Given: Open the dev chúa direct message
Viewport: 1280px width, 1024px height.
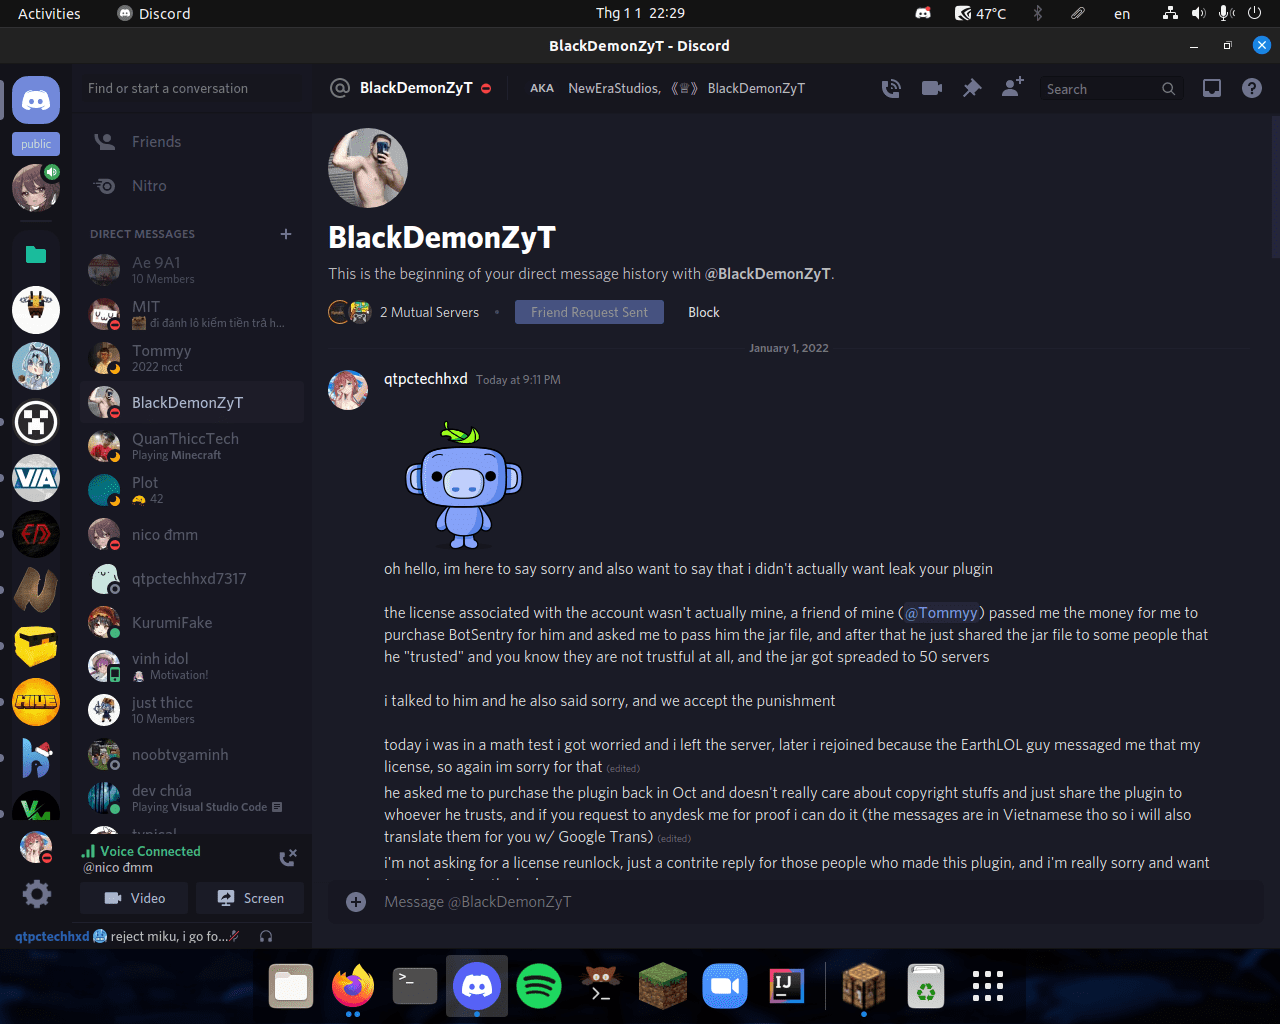Looking at the screenshot, I should click(x=191, y=798).
